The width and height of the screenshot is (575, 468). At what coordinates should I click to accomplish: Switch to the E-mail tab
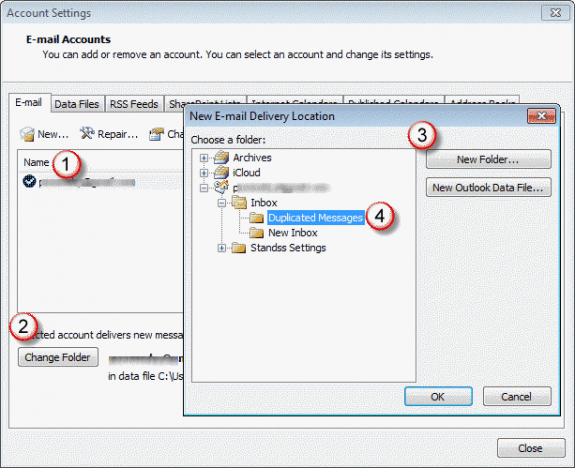click(x=29, y=102)
